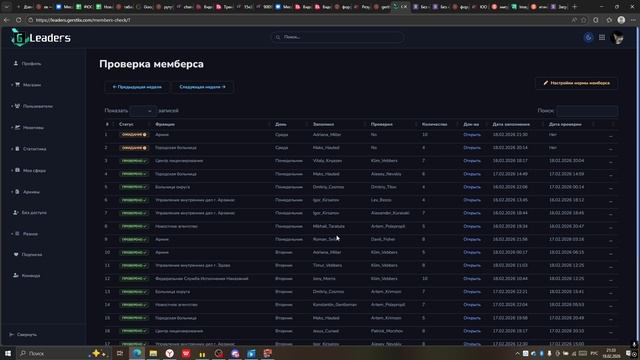Click Открыть link in row 3
Viewport: 640px width, 360px height.
[472, 161]
